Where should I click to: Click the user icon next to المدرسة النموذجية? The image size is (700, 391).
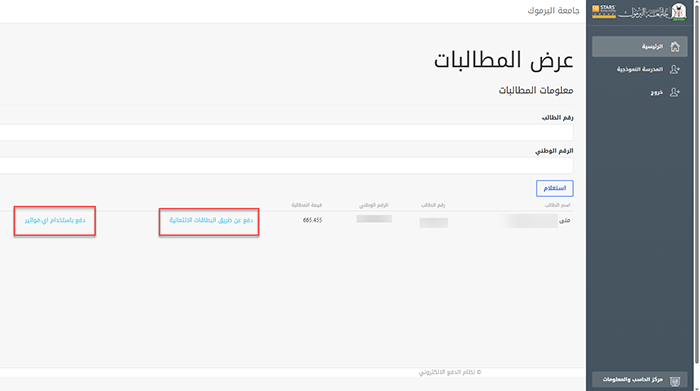click(x=675, y=69)
